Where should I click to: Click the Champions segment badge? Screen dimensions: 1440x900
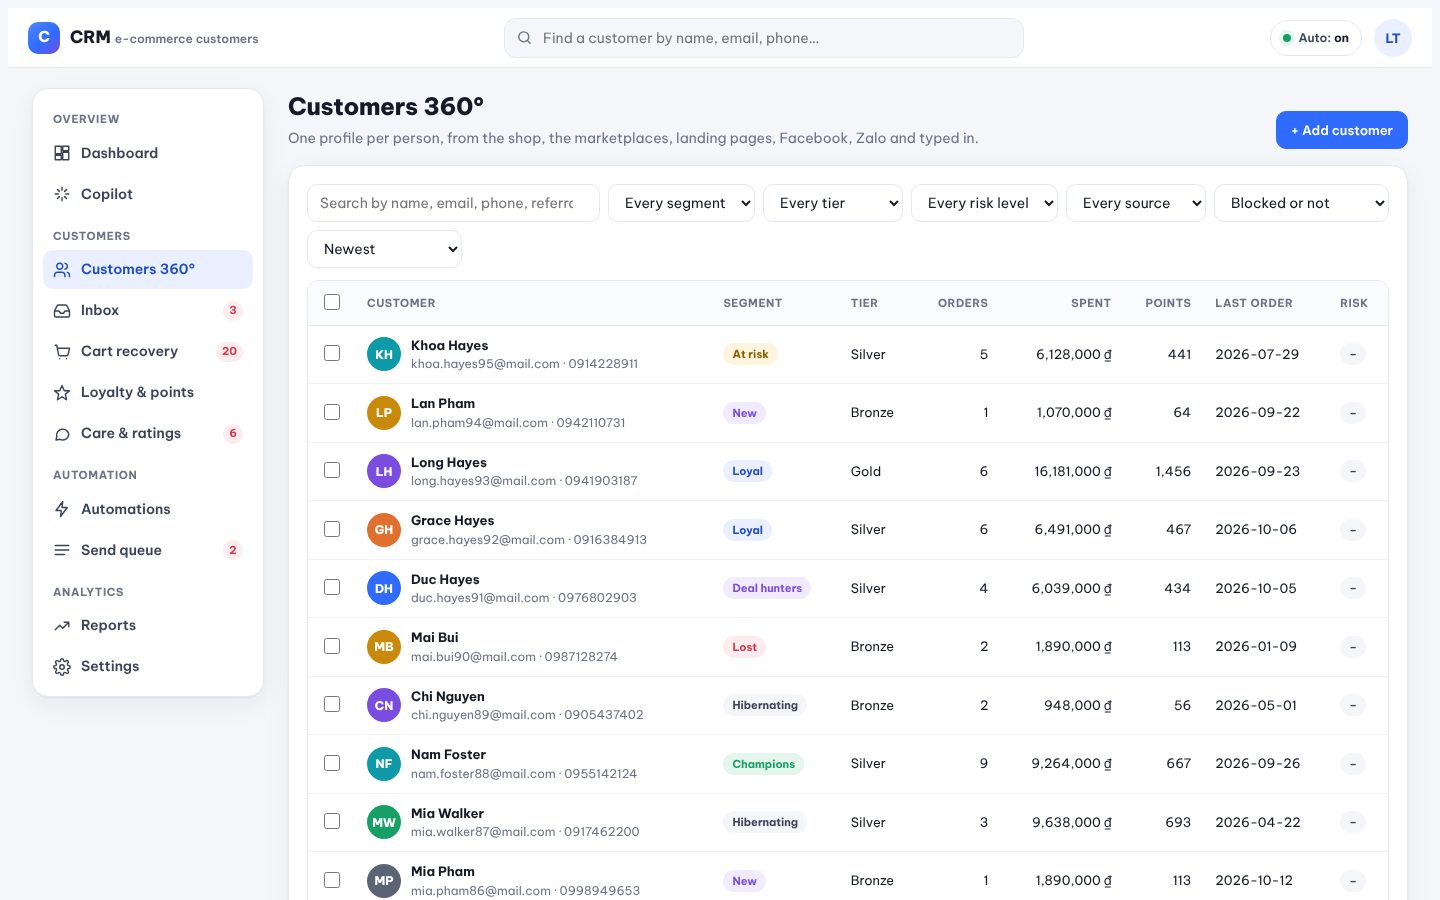[763, 764]
